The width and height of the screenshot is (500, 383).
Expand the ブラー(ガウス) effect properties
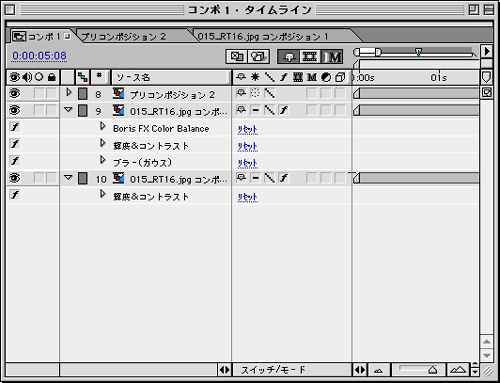pos(103,160)
